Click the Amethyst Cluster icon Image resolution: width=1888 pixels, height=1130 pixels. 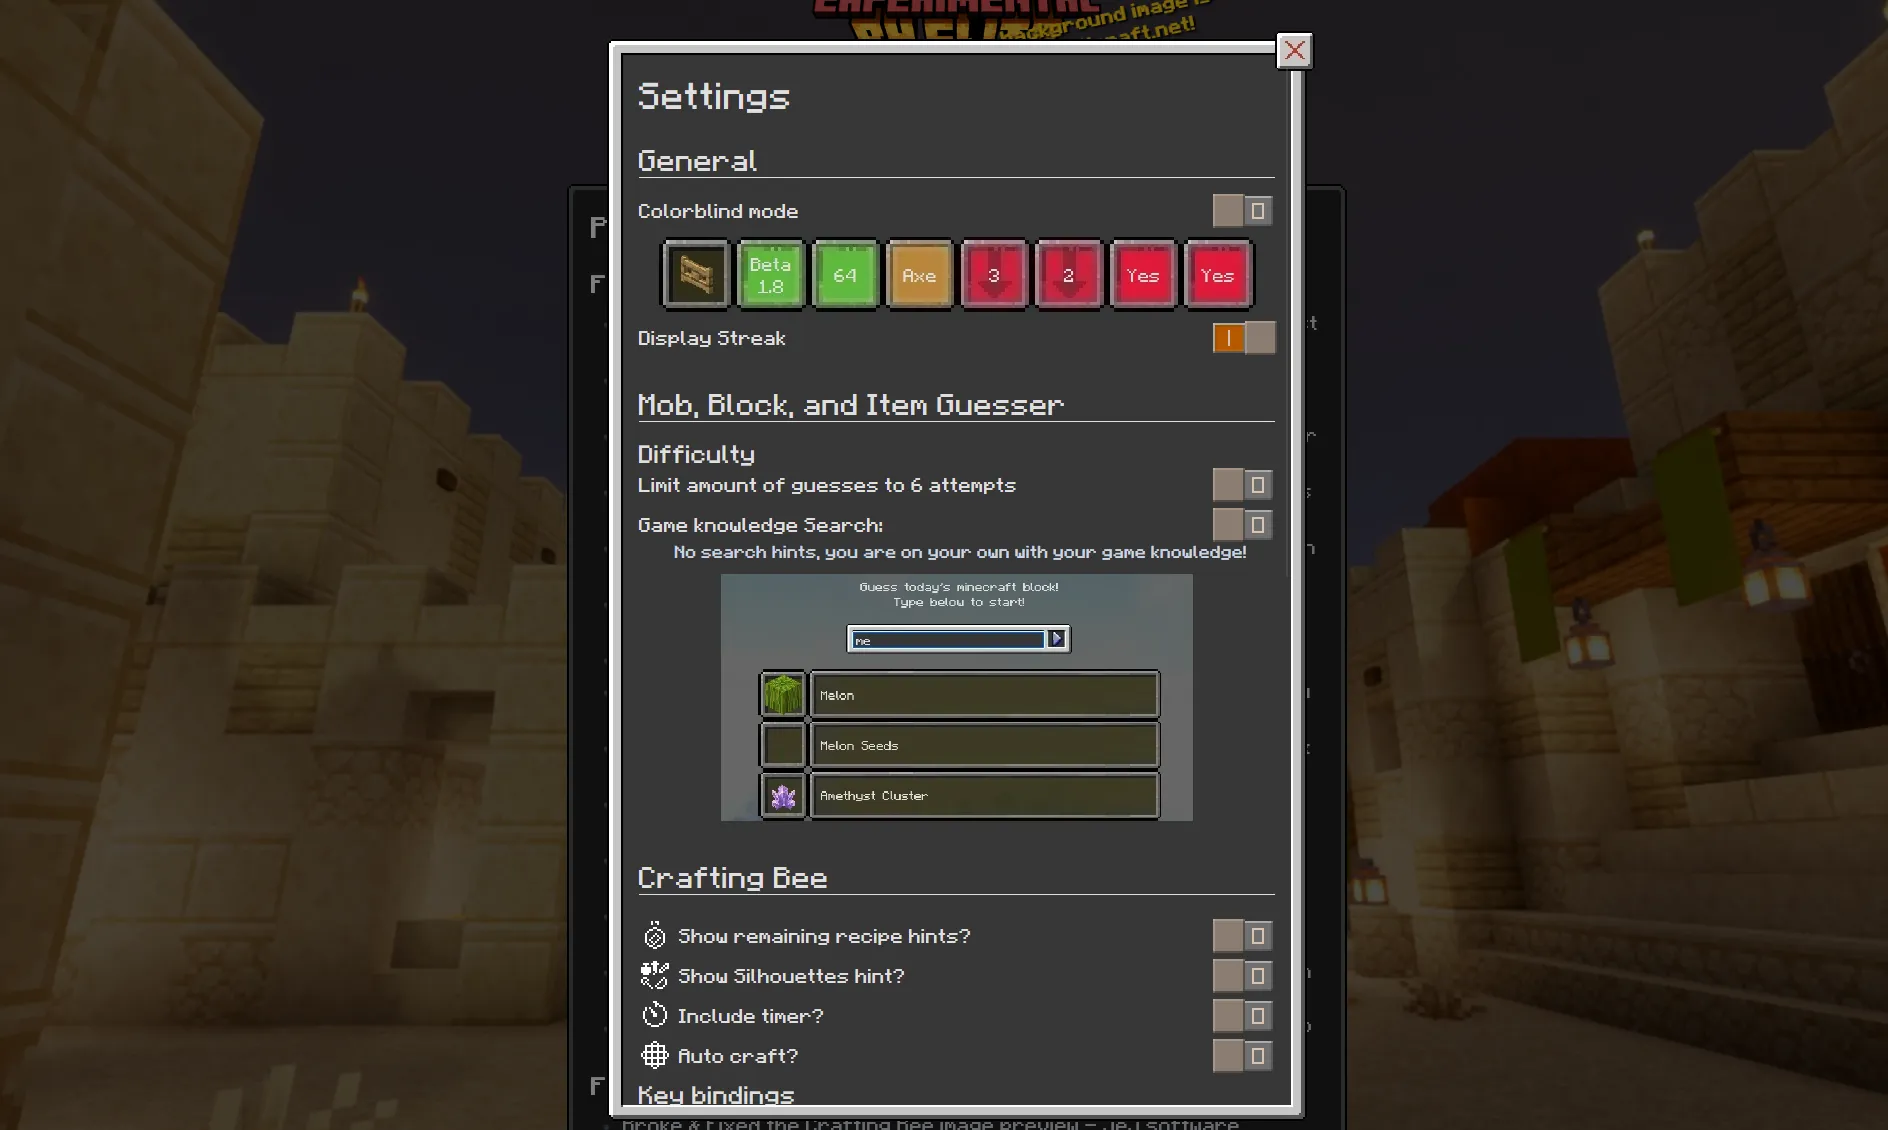click(783, 796)
